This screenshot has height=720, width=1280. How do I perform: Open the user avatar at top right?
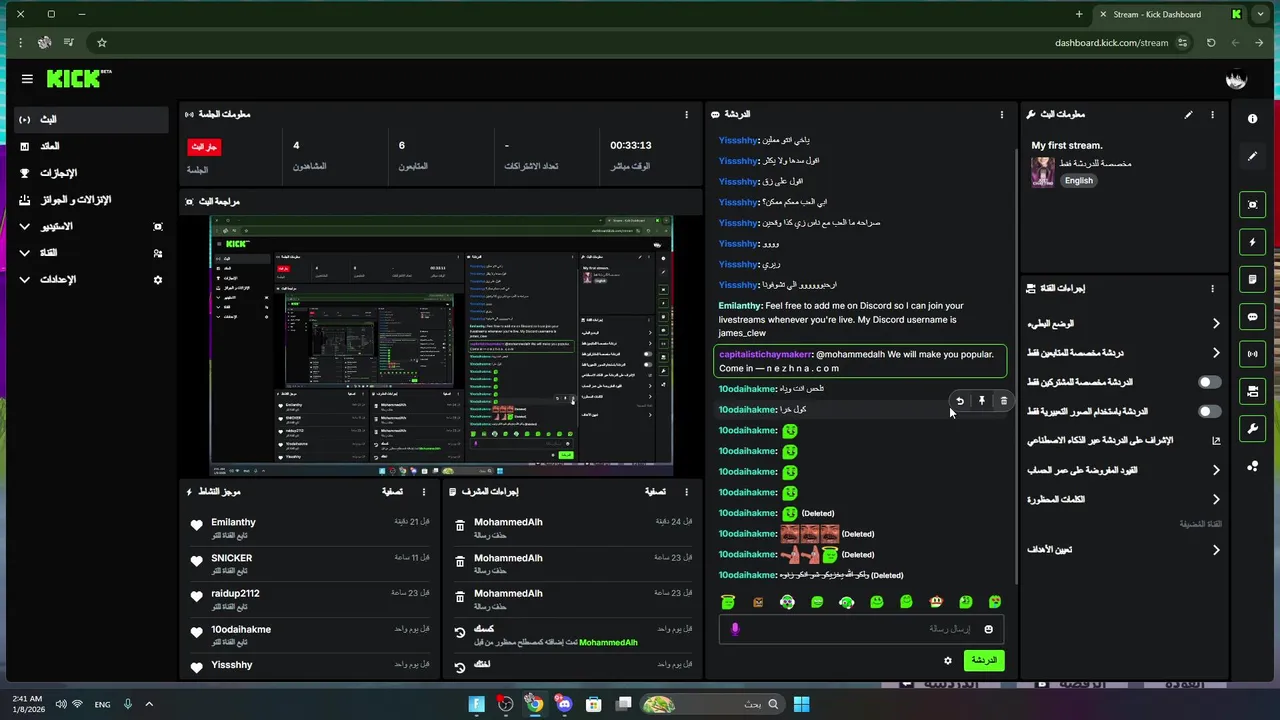[1236, 79]
